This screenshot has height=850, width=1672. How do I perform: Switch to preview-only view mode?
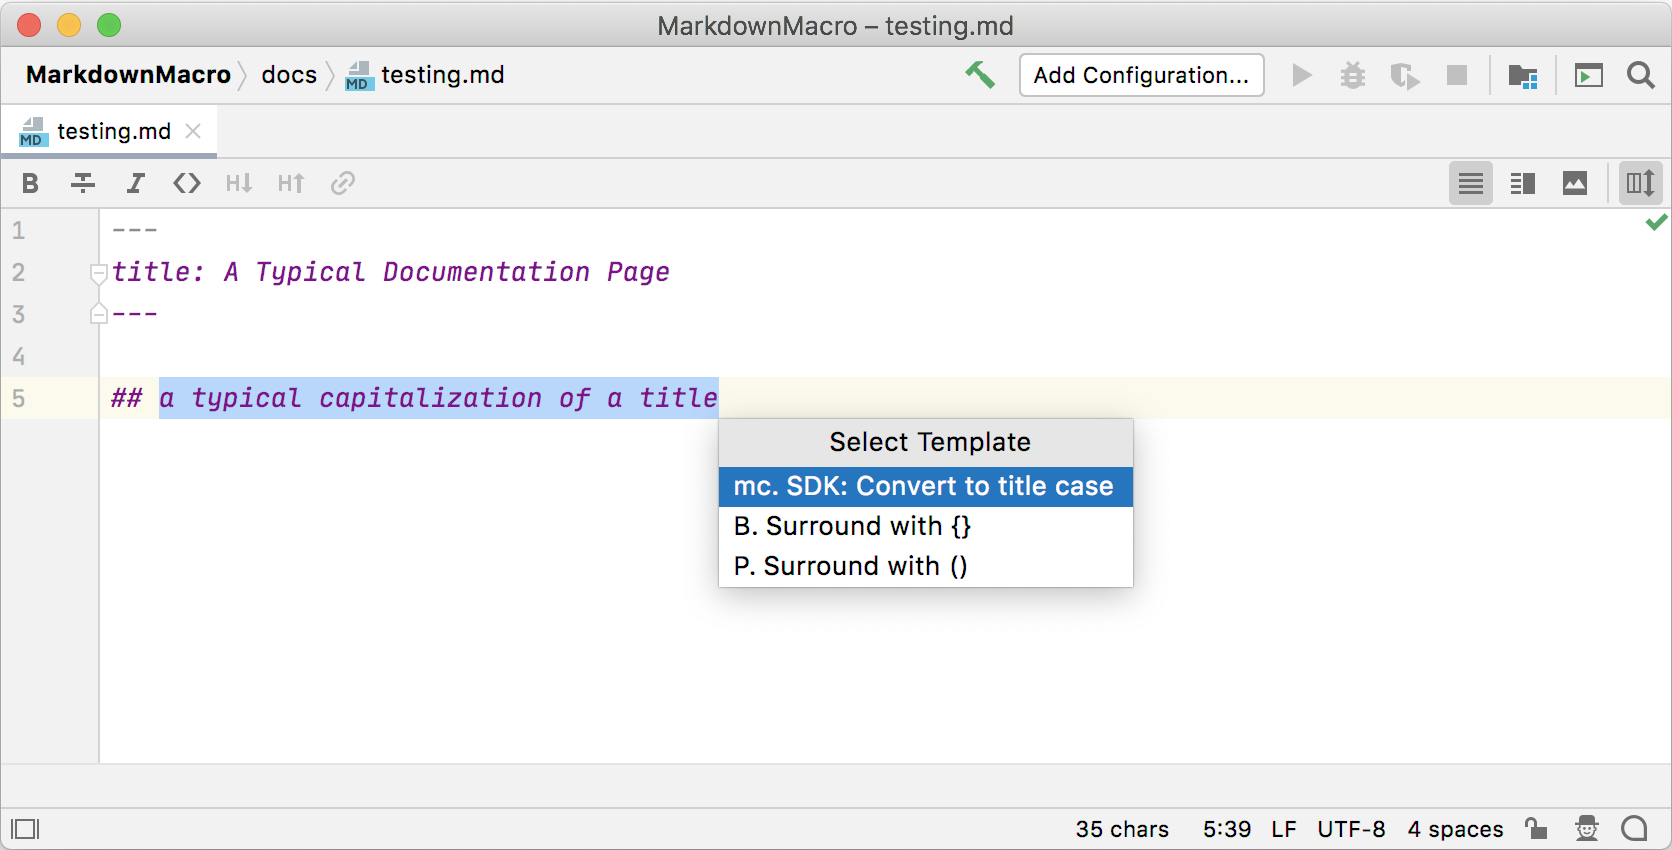tap(1574, 184)
